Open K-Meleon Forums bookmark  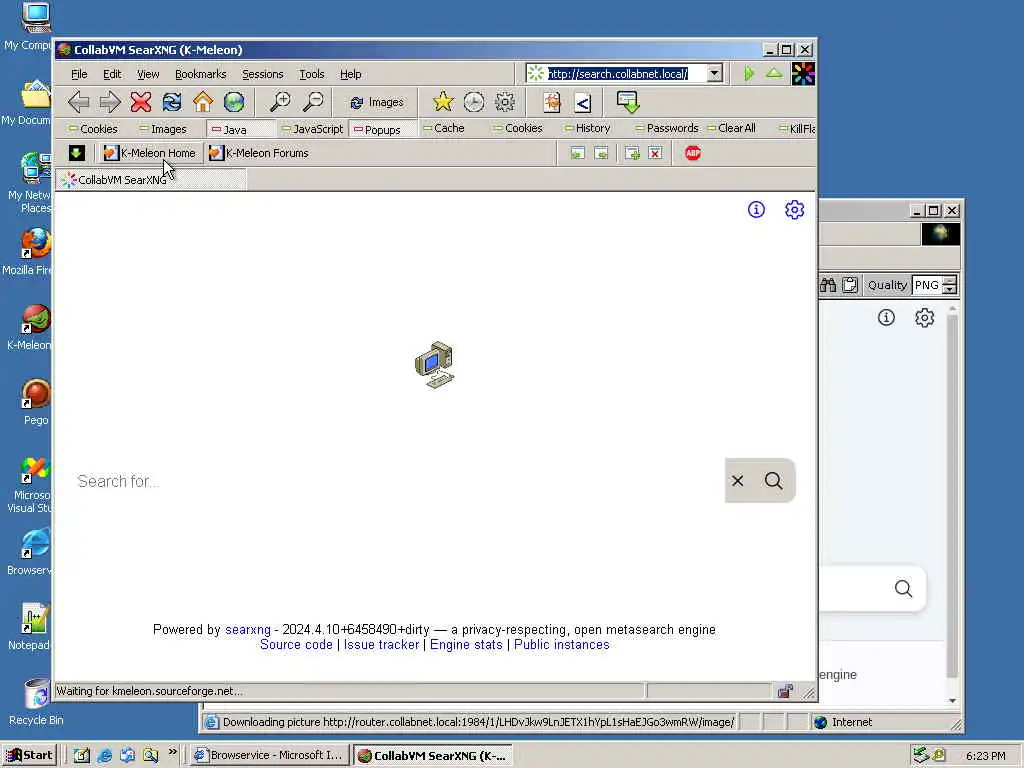tap(259, 153)
